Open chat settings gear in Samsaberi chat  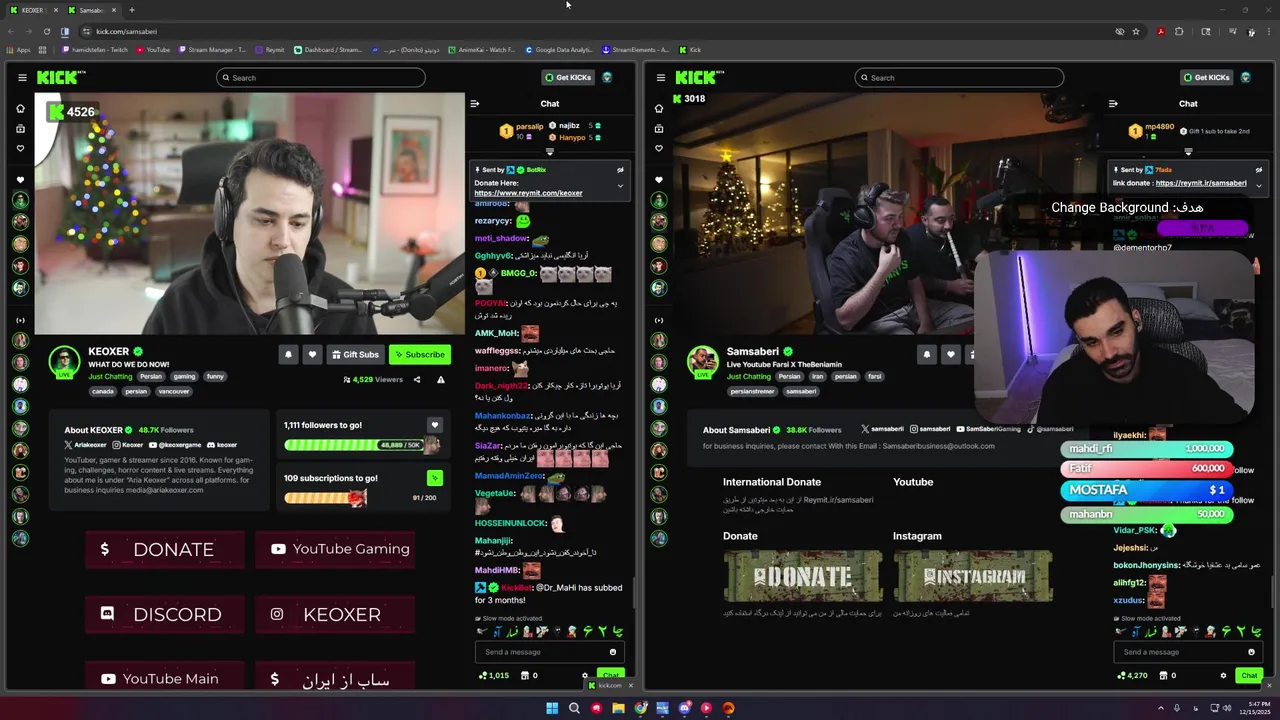1223,675
